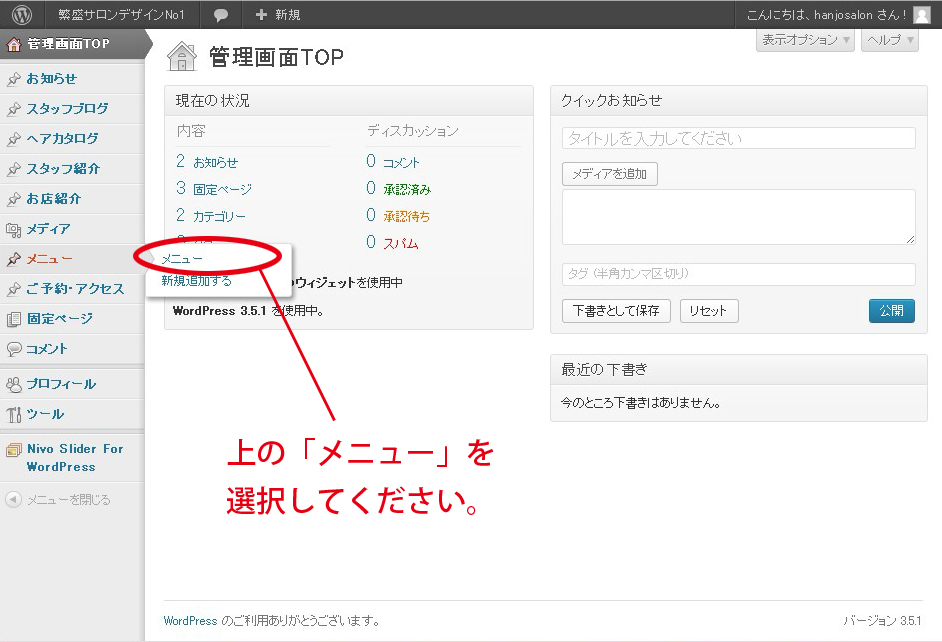Click the WordPress logo icon in admin bar
This screenshot has height=642, width=942.
coord(23,15)
